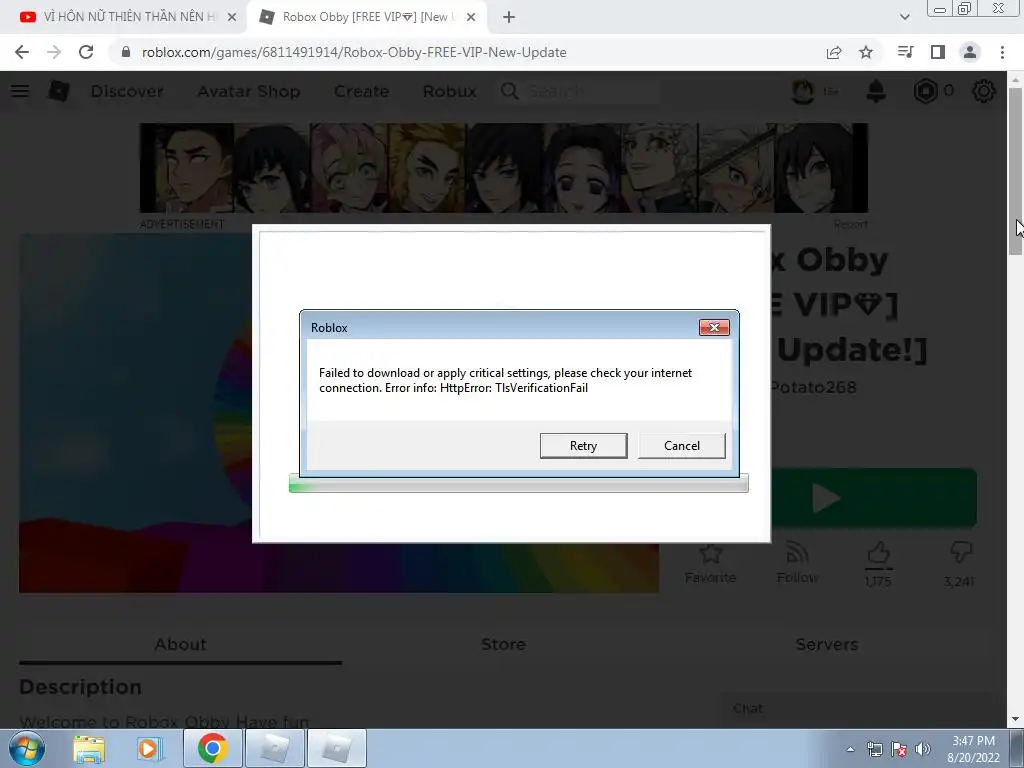The image size is (1024, 768).
Task: Click the Roblox user avatar icon
Action: (803, 91)
